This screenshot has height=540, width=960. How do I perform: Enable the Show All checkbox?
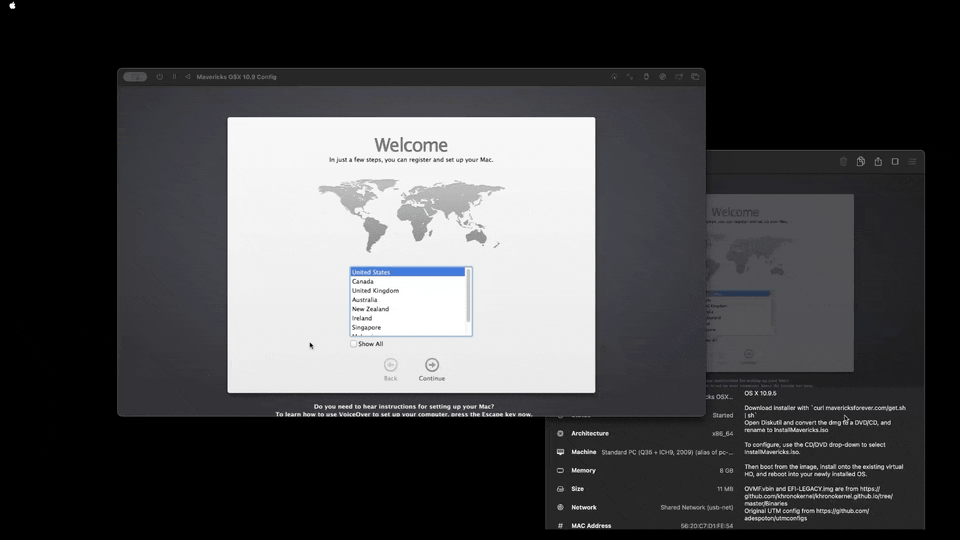[x=353, y=344]
